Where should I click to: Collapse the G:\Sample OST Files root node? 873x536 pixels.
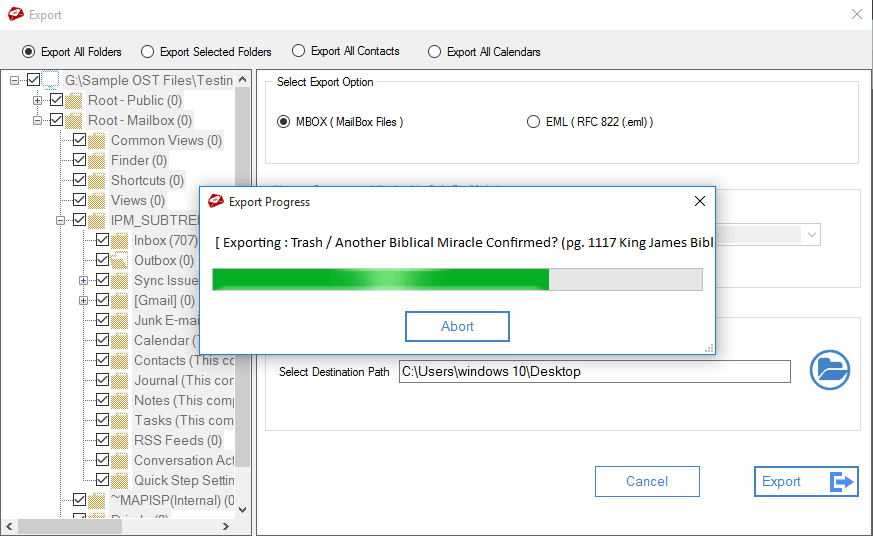(14, 80)
